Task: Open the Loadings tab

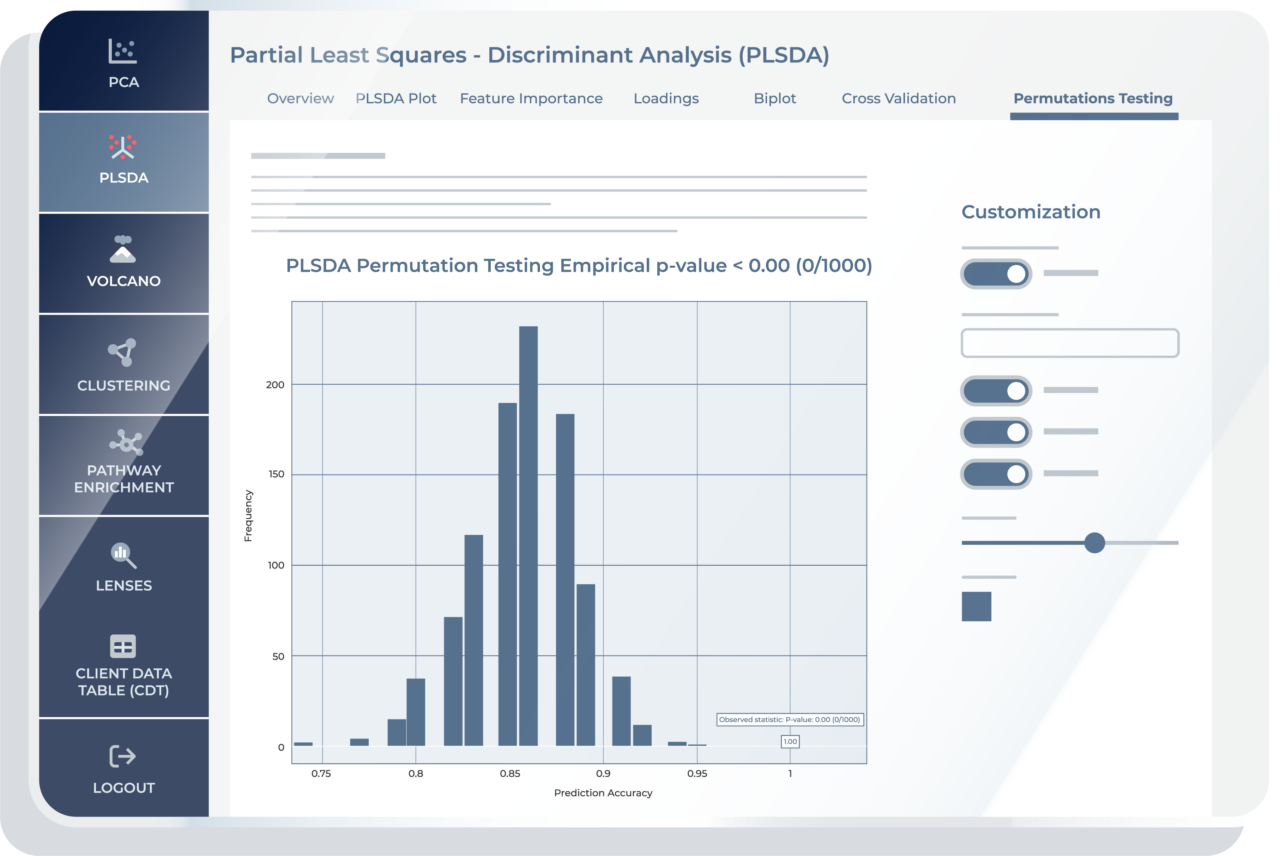Action: click(x=666, y=98)
